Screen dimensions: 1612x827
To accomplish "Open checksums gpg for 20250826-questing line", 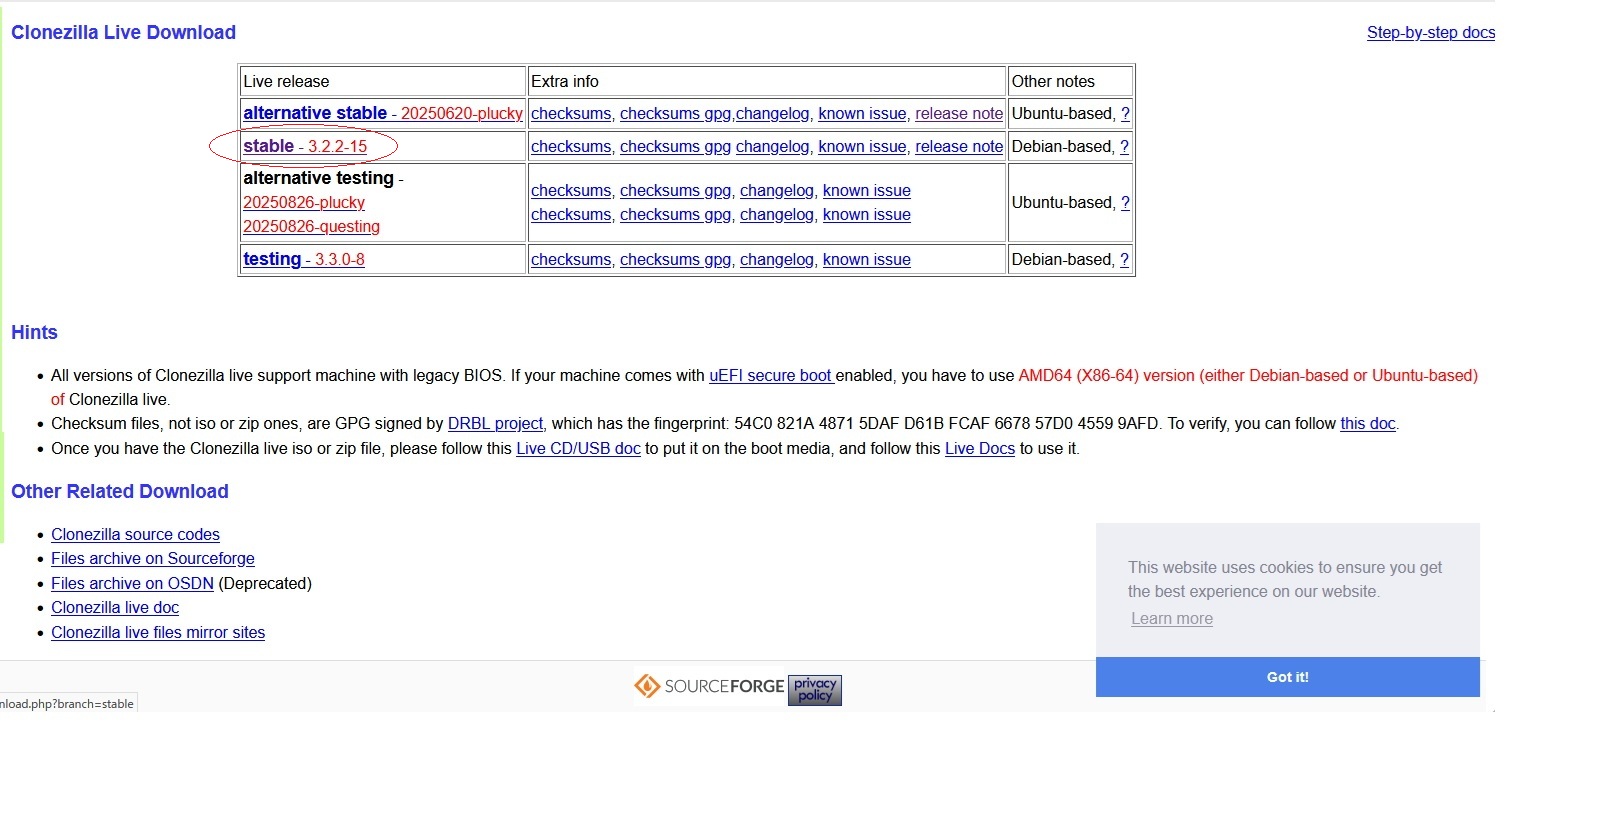I will click(x=676, y=215).
